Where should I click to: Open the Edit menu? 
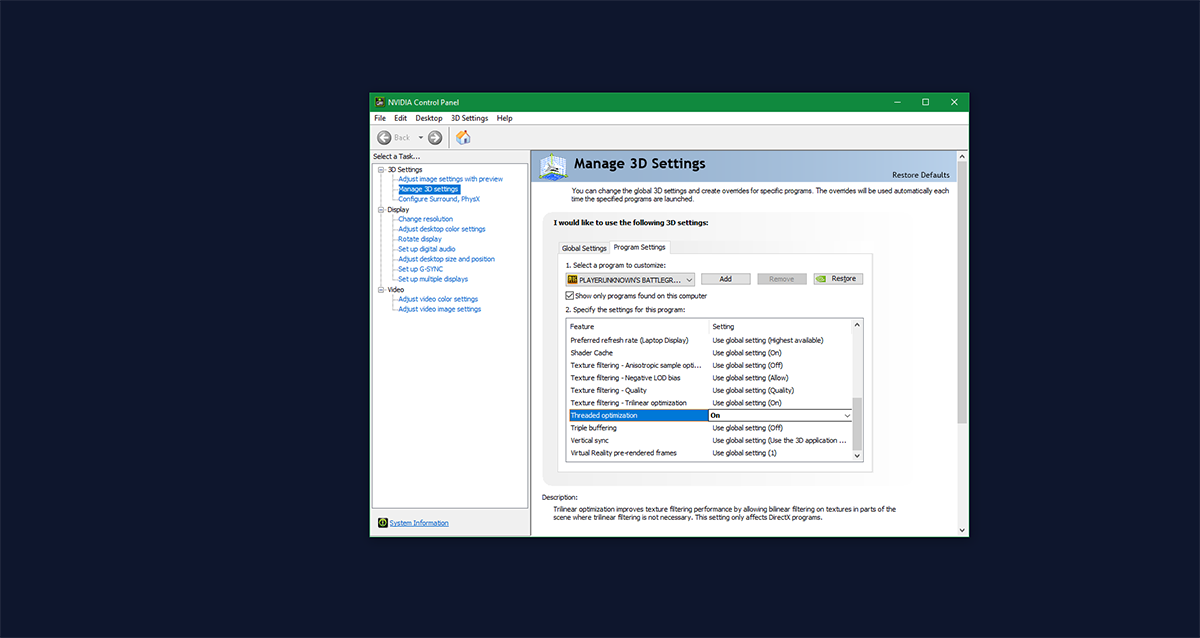click(x=400, y=118)
